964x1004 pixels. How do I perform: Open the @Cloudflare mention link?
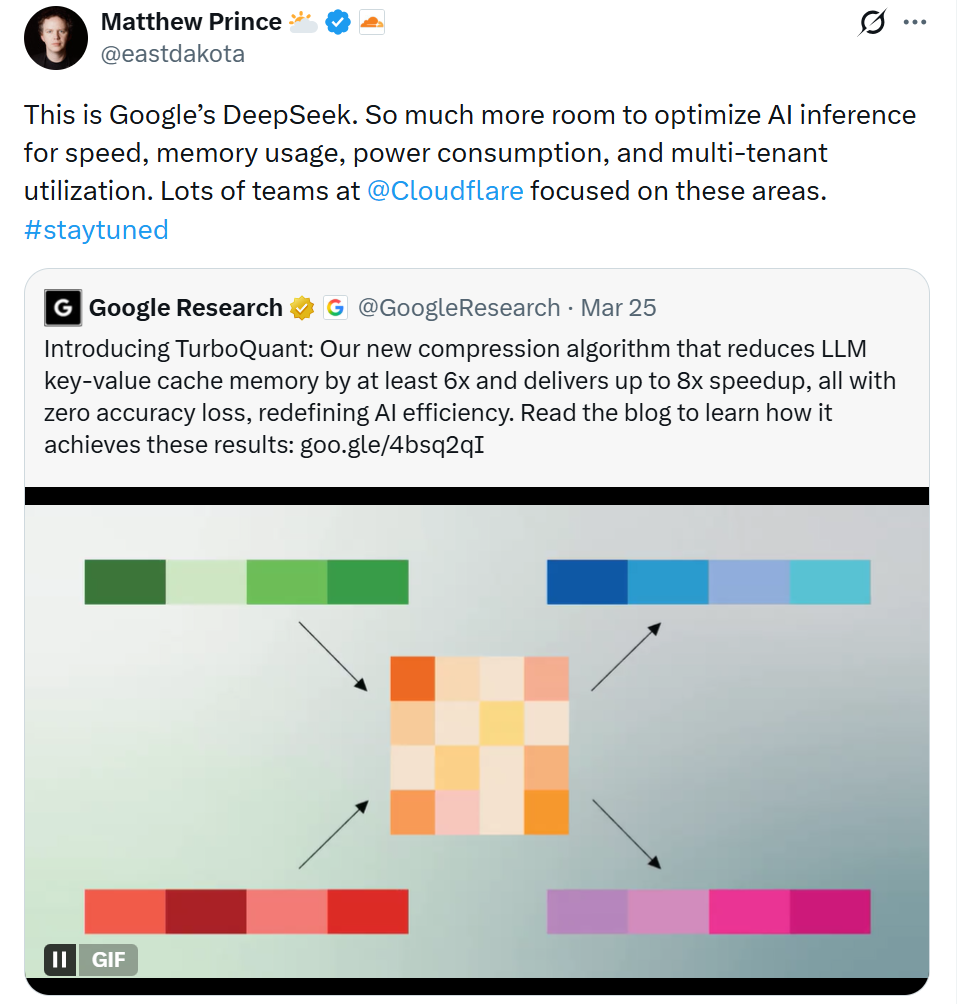click(445, 190)
